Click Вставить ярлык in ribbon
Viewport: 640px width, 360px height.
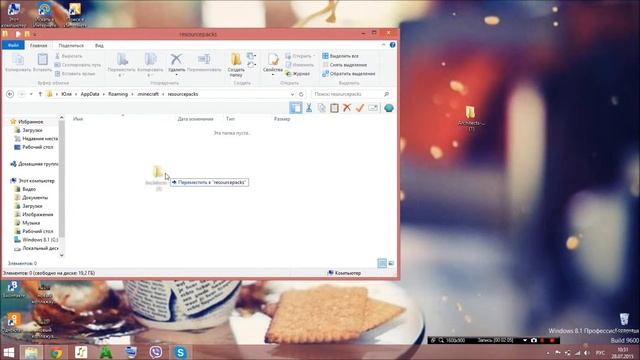75,74
